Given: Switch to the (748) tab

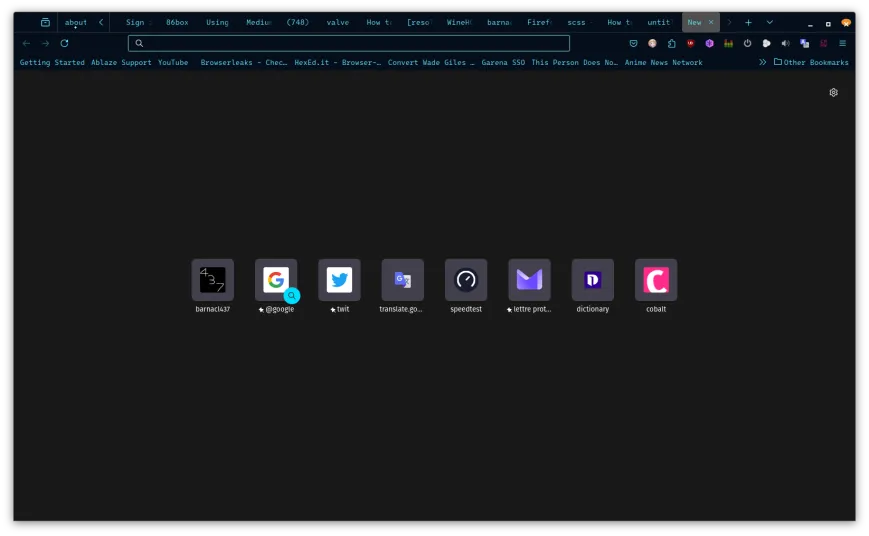Looking at the screenshot, I should coord(298,23).
